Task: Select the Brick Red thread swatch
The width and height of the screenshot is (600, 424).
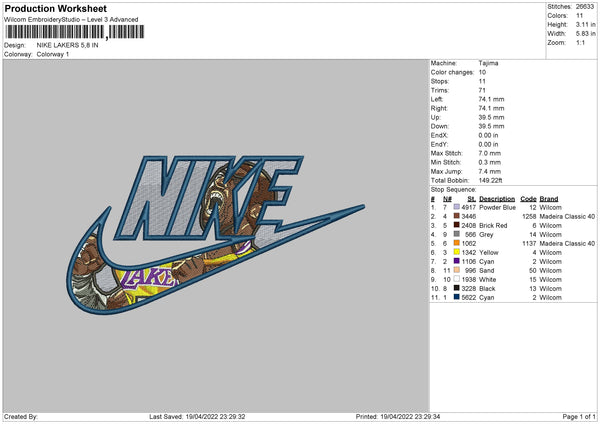Action: click(457, 225)
